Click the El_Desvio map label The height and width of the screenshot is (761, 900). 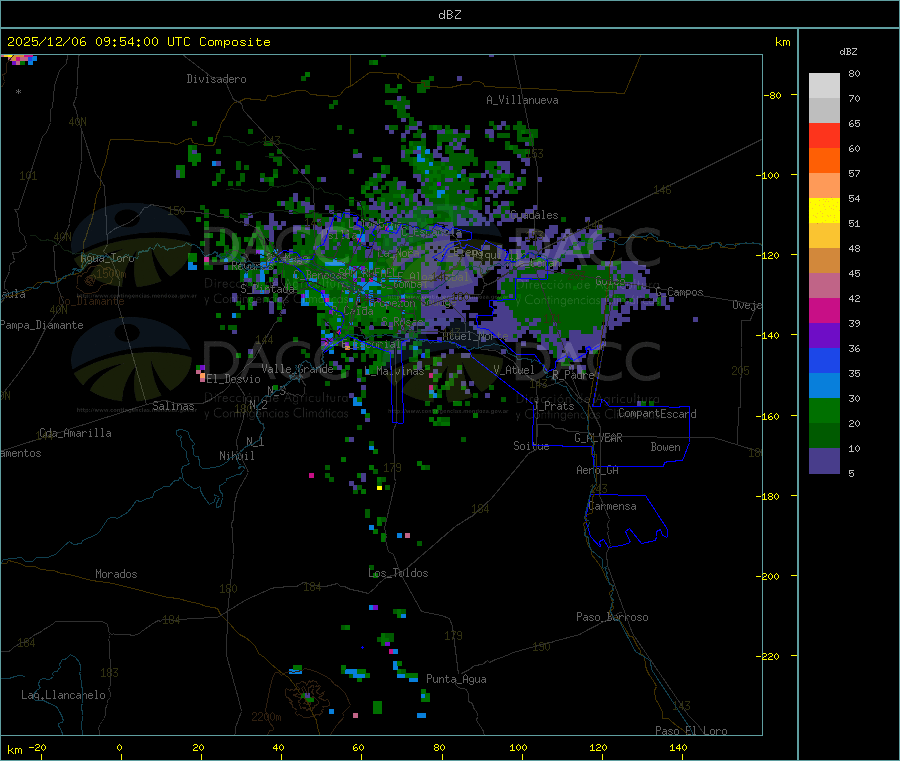click(x=234, y=379)
